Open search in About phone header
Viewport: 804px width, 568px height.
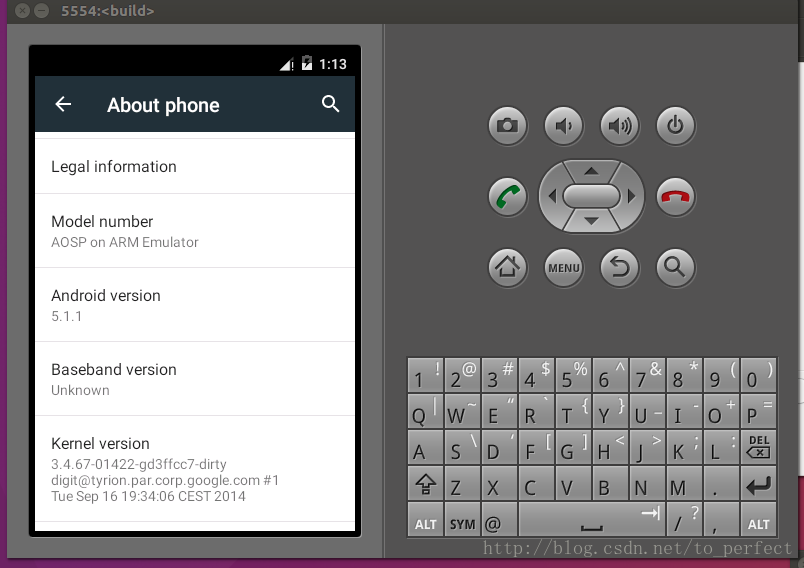[330, 104]
